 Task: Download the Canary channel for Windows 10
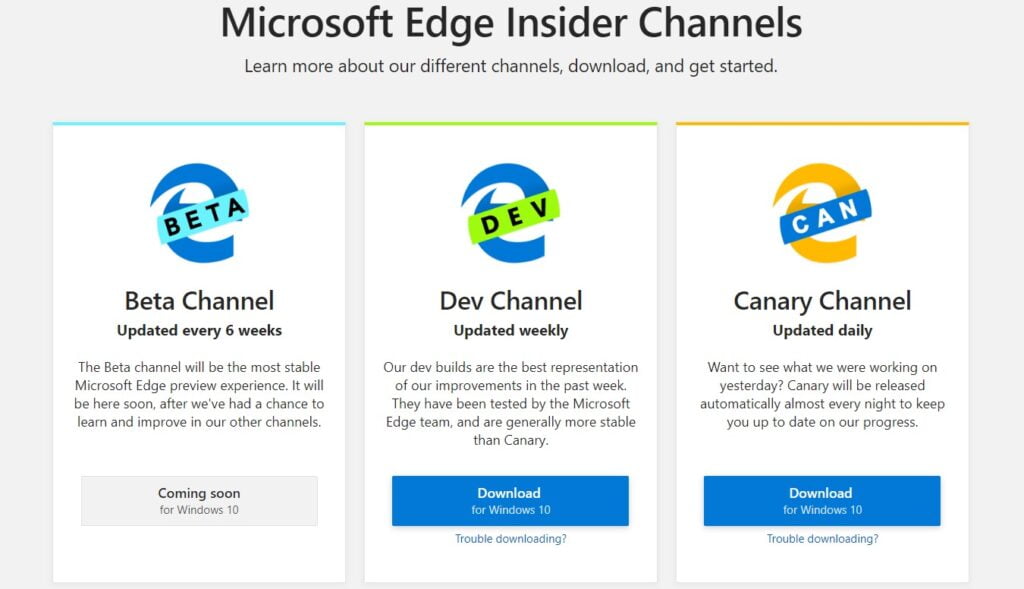pyautogui.click(x=821, y=500)
